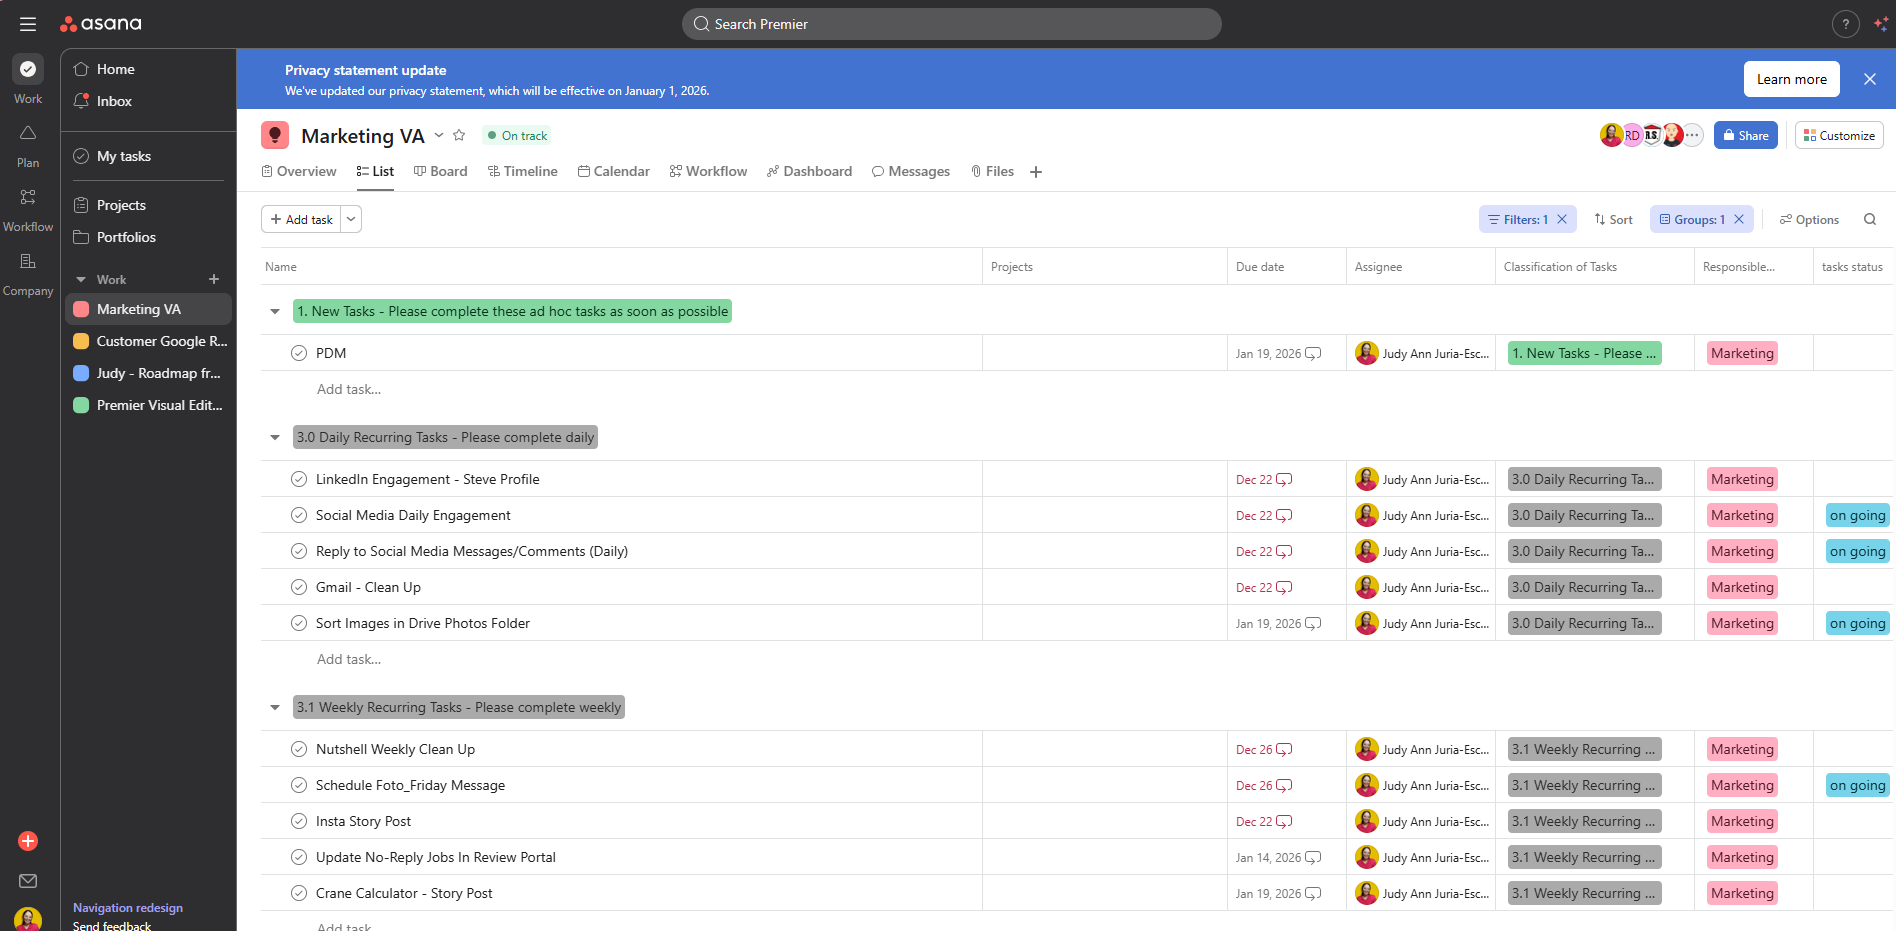Click the red create plus button
Viewport: 1896px width, 931px height.
pyautogui.click(x=28, y=841)
